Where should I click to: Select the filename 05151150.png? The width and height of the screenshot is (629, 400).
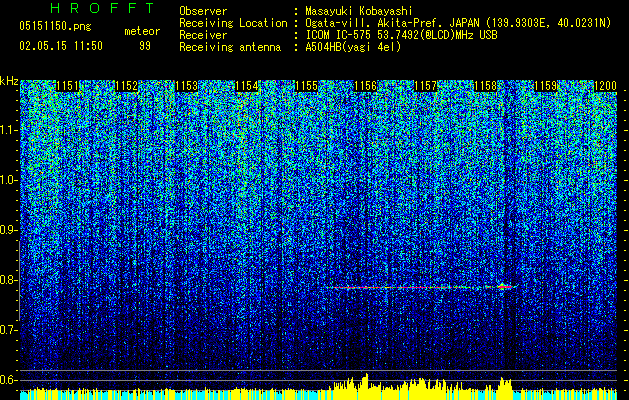tap(55, 26)
